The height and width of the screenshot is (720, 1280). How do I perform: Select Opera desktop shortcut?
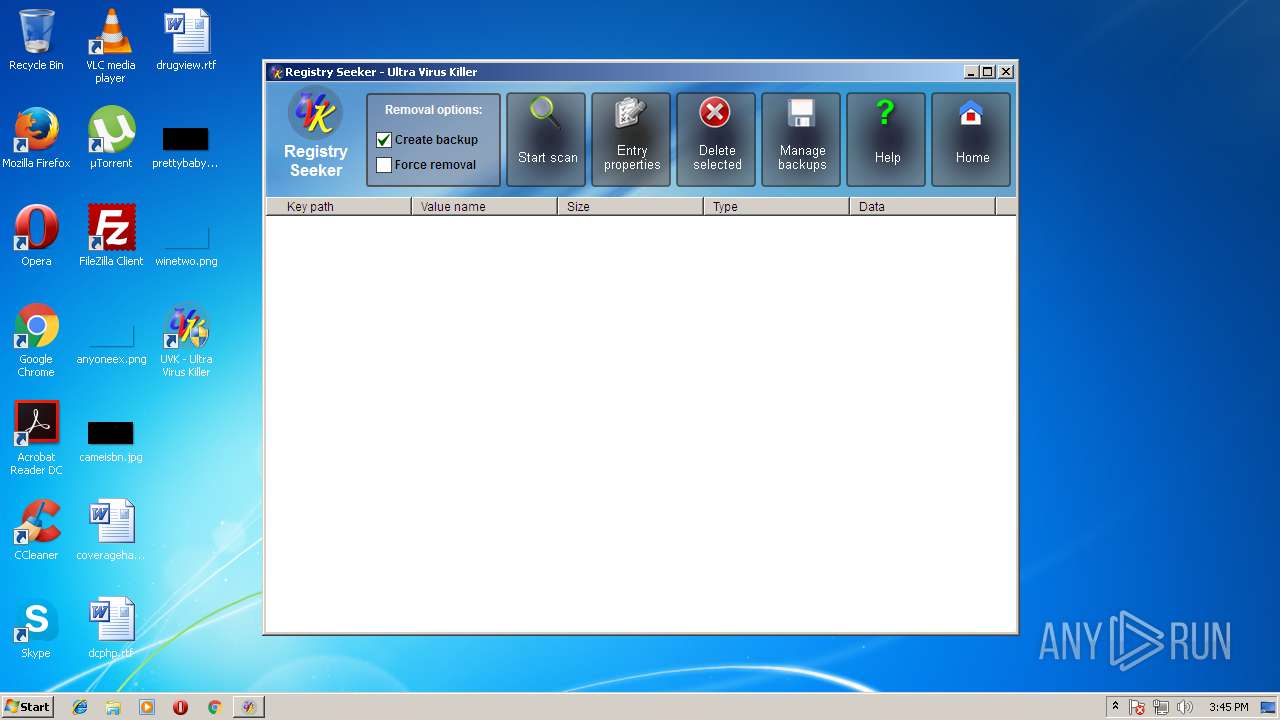[x=36, y=236]
